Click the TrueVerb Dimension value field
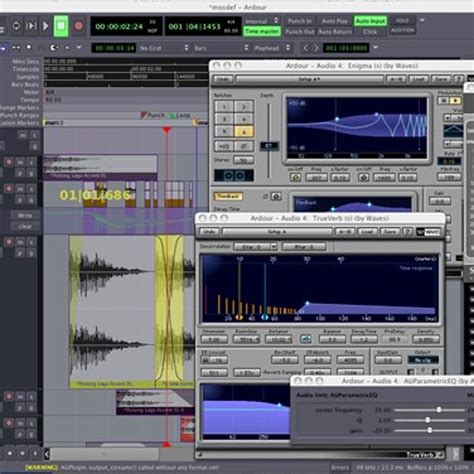 pos(214,340)
